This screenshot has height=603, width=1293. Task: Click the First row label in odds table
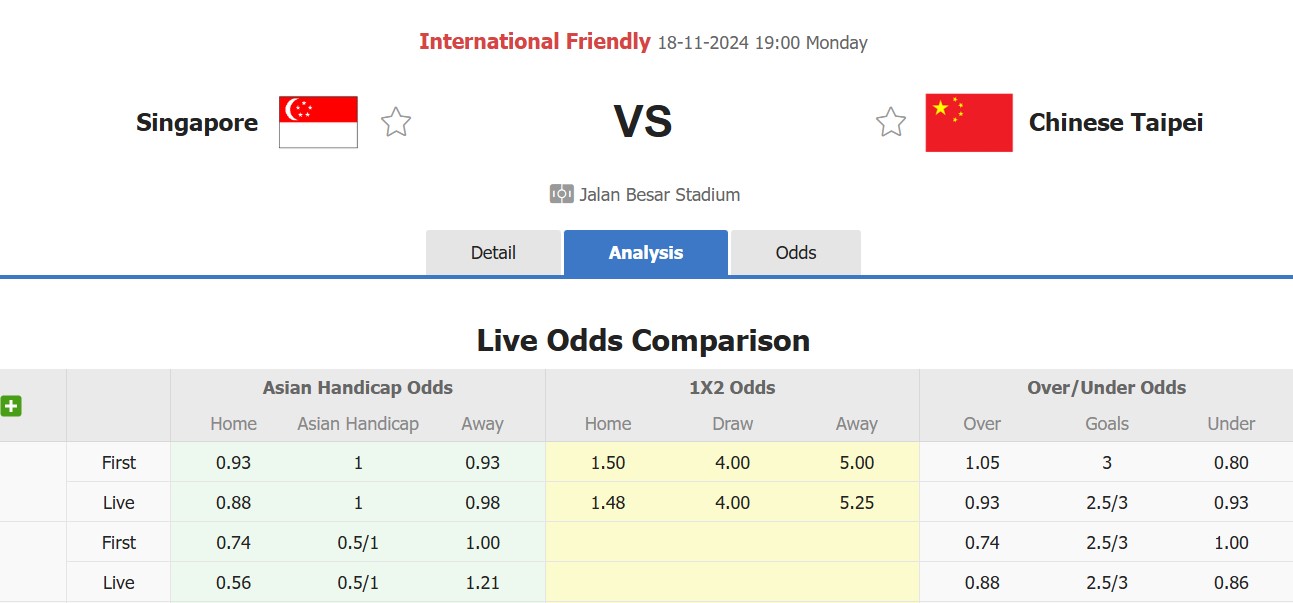[118, 462]
